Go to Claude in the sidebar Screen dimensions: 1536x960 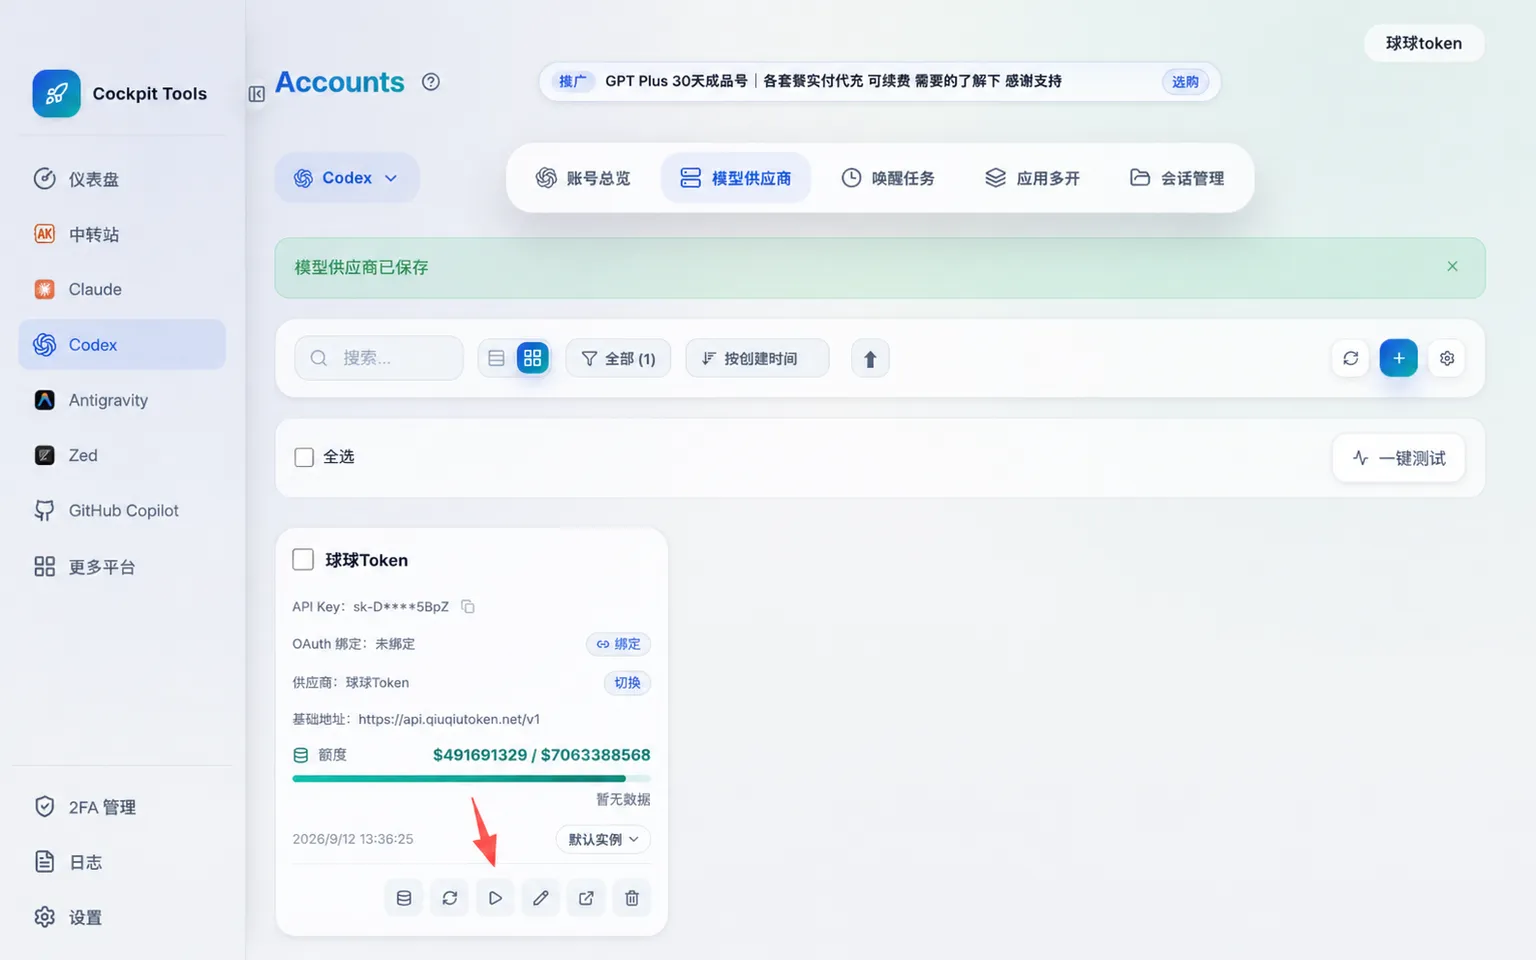click(x=122, y=289)
